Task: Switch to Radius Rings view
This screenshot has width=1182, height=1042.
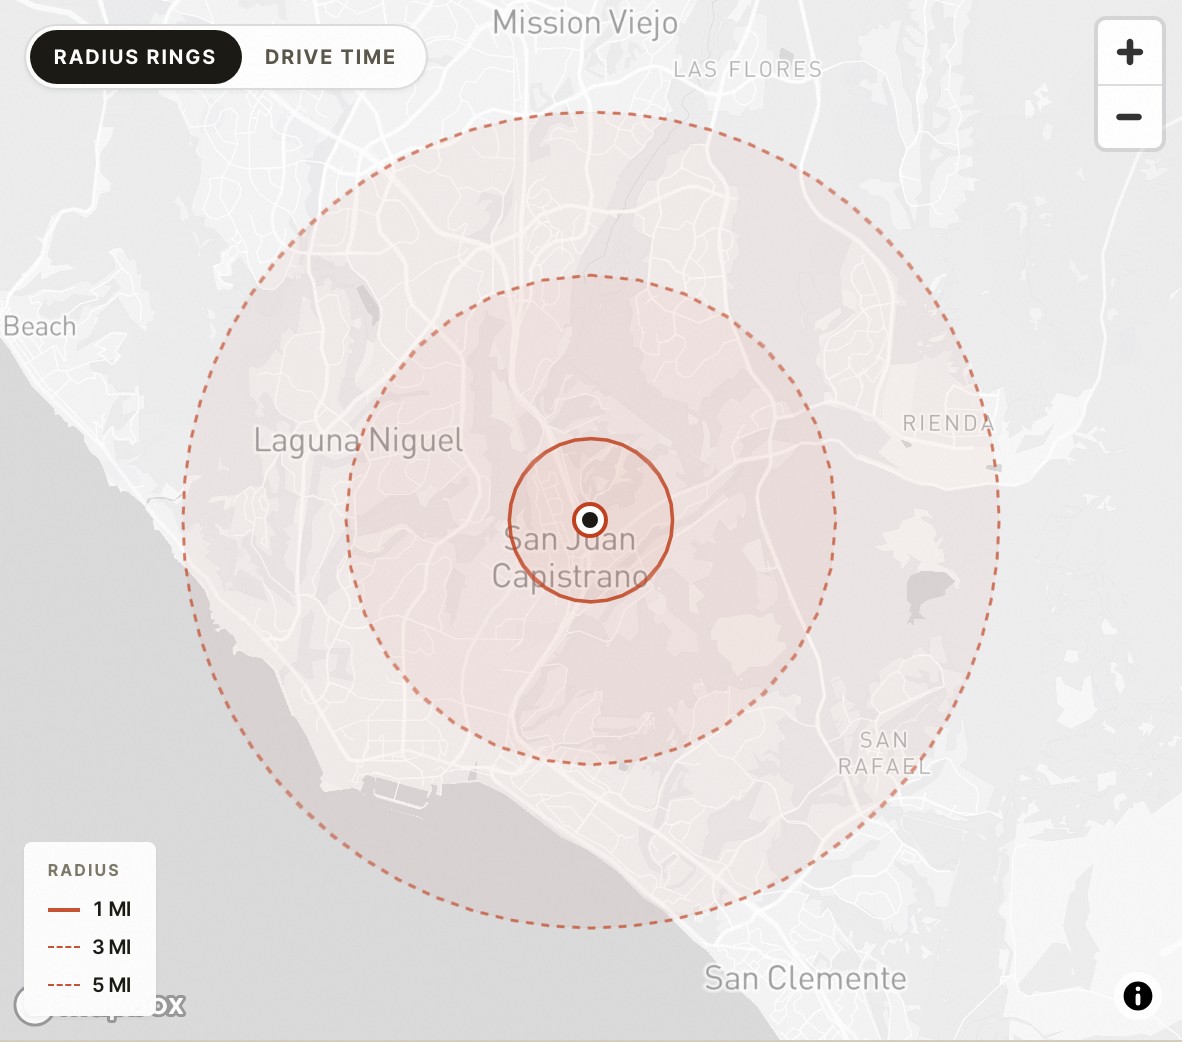Action: (135, 57)
